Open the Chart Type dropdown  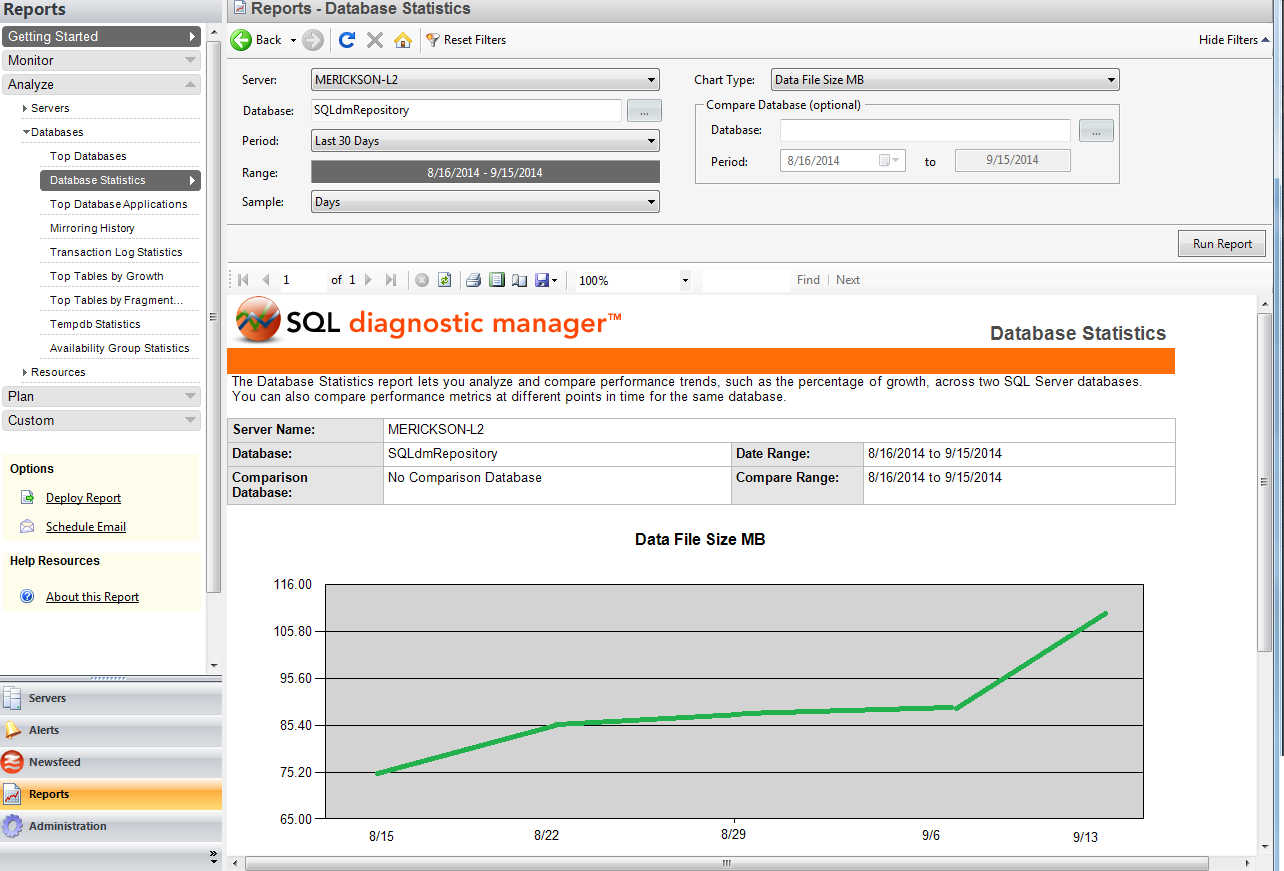(x=945, y=80)
